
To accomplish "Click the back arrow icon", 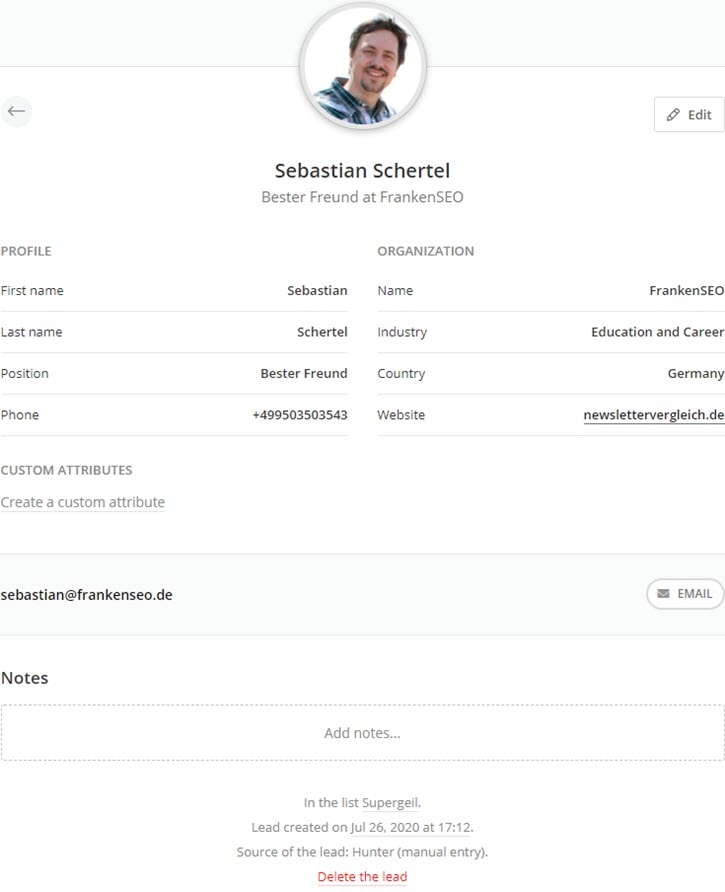I will point(16,111).
